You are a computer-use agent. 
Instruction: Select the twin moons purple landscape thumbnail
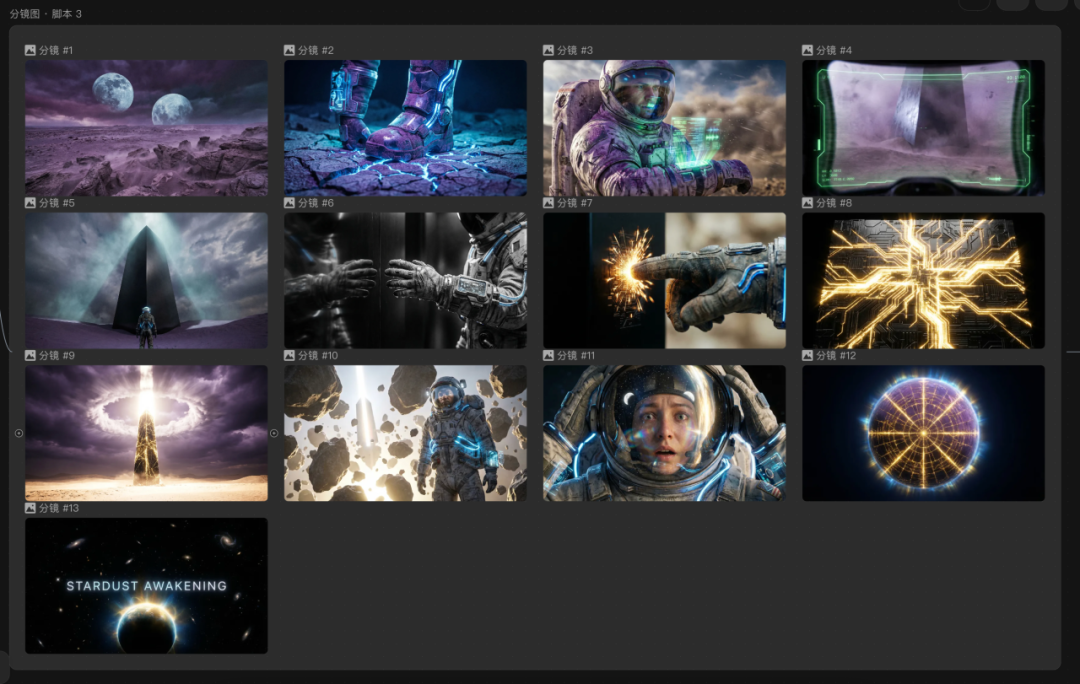146,128
